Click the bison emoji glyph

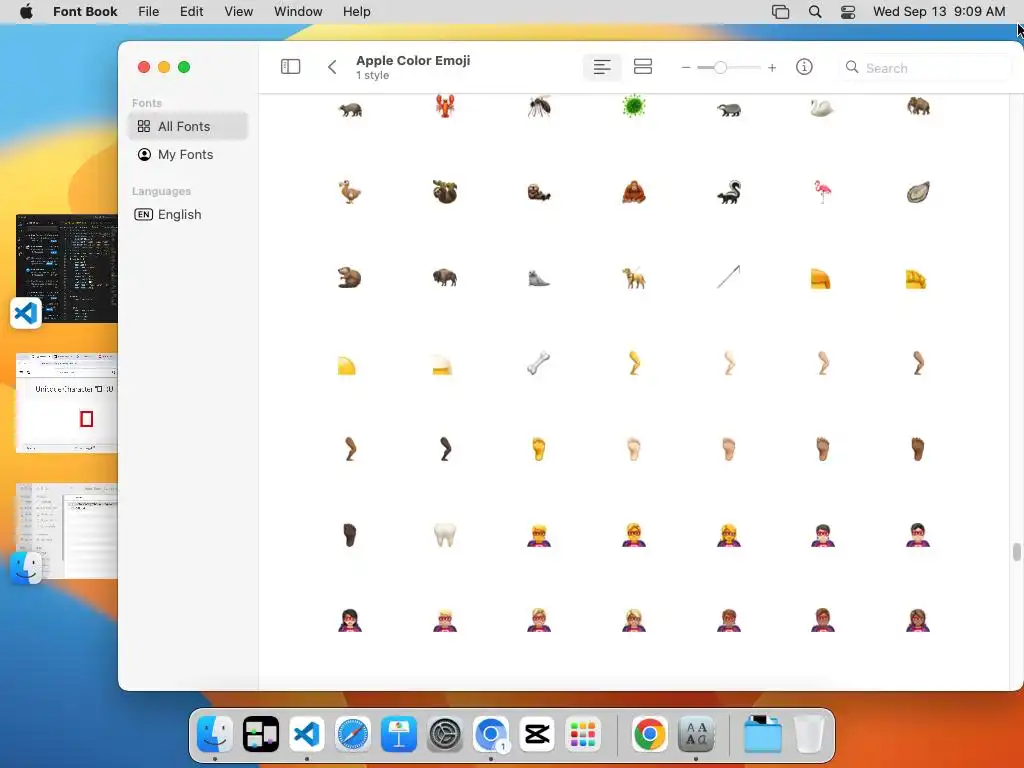coord(445,278)
